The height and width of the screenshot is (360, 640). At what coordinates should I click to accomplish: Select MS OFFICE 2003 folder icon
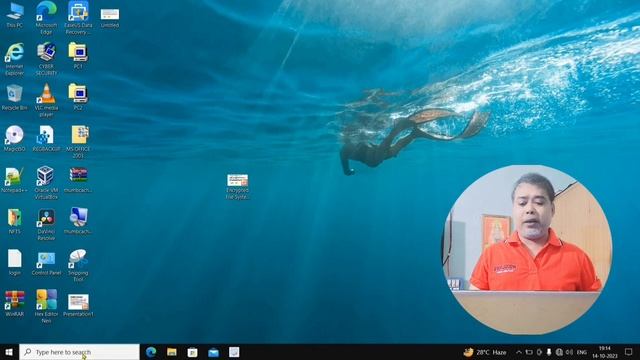(x=78, y=142)
